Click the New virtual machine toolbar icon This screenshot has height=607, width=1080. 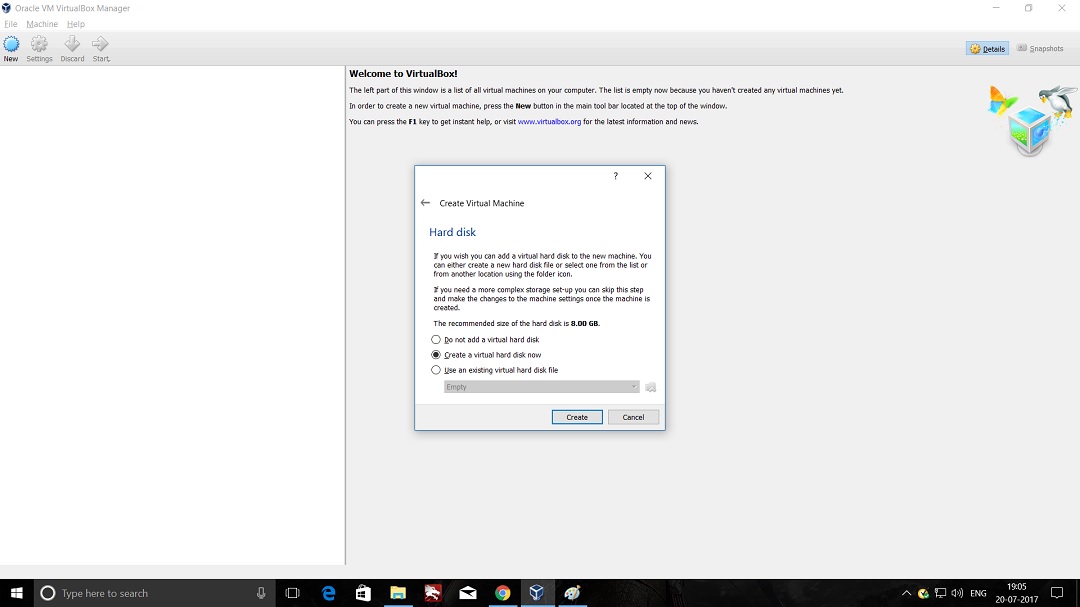tap(11, 46)
